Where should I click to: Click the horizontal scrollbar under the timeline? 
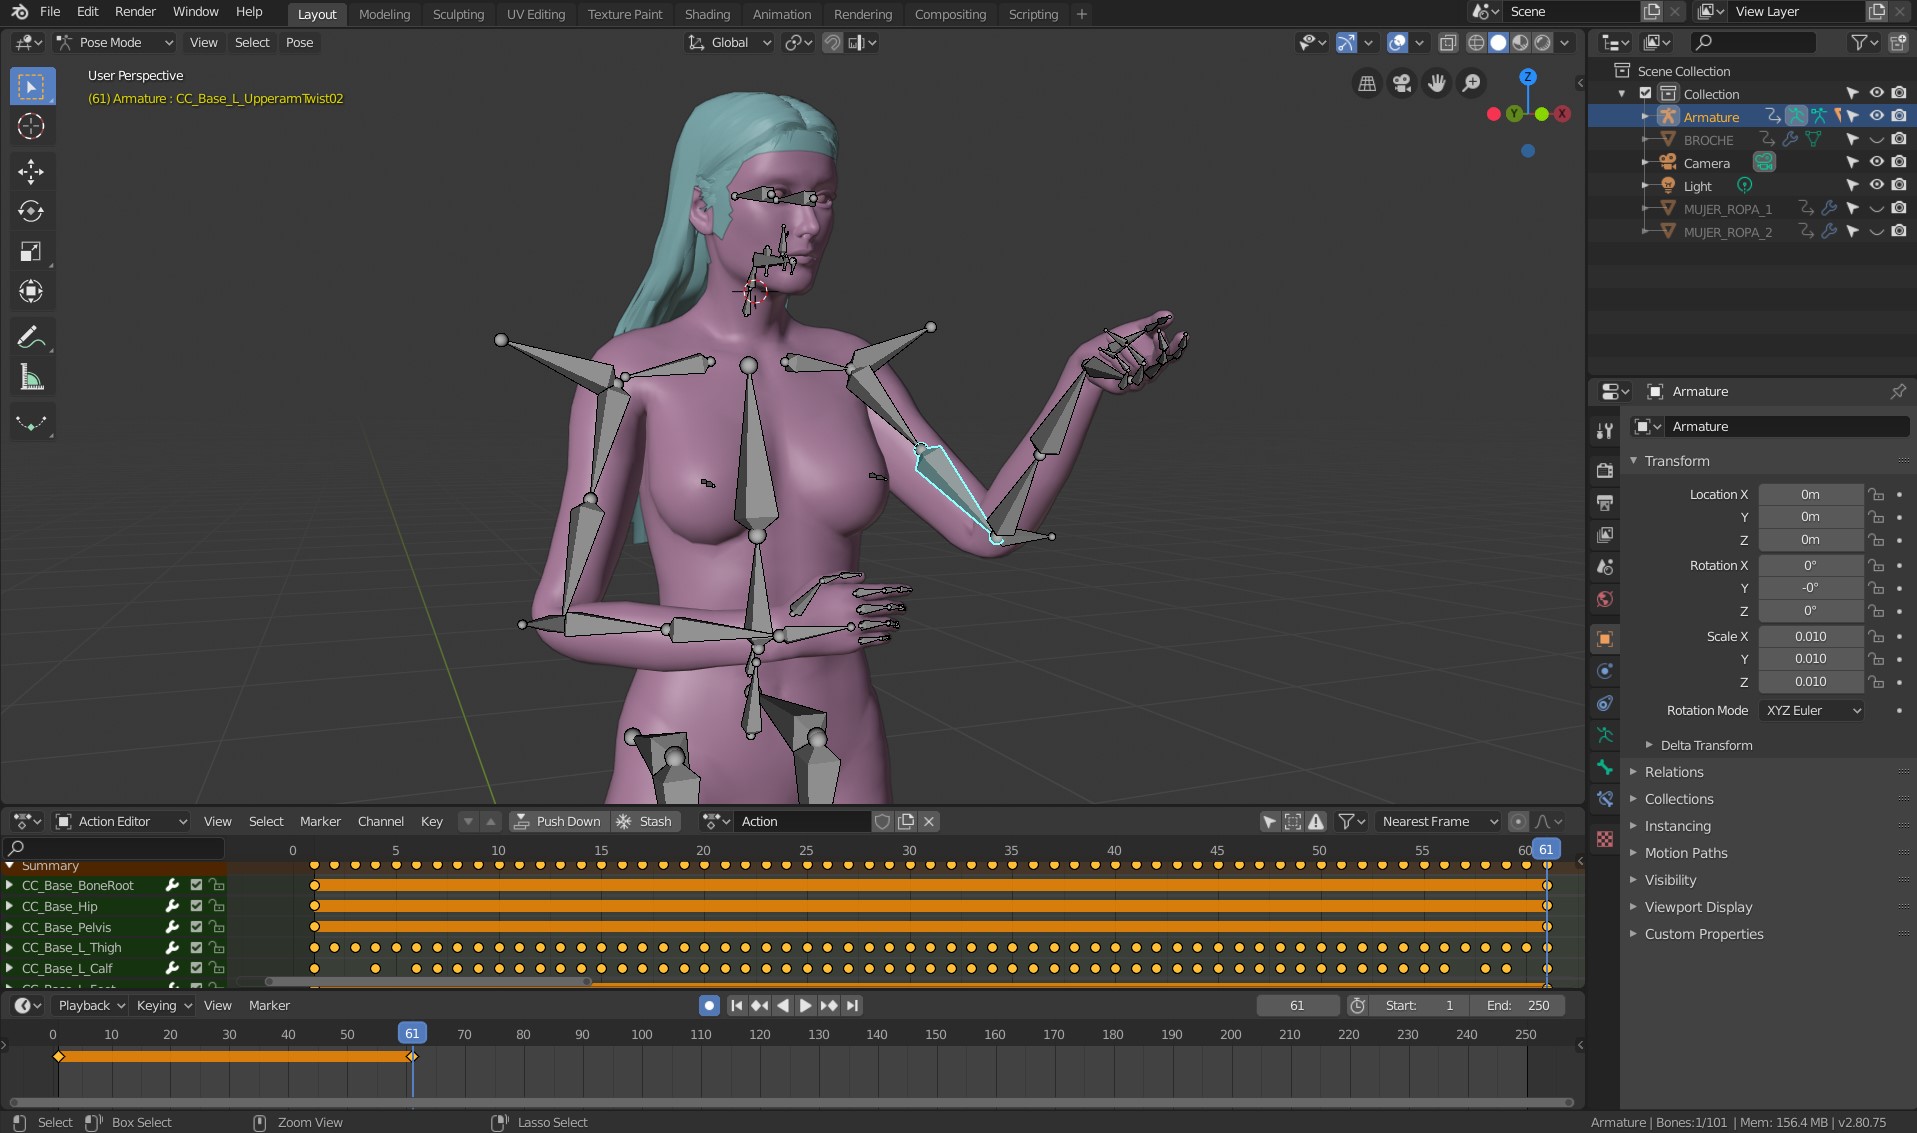(790, 1103)
